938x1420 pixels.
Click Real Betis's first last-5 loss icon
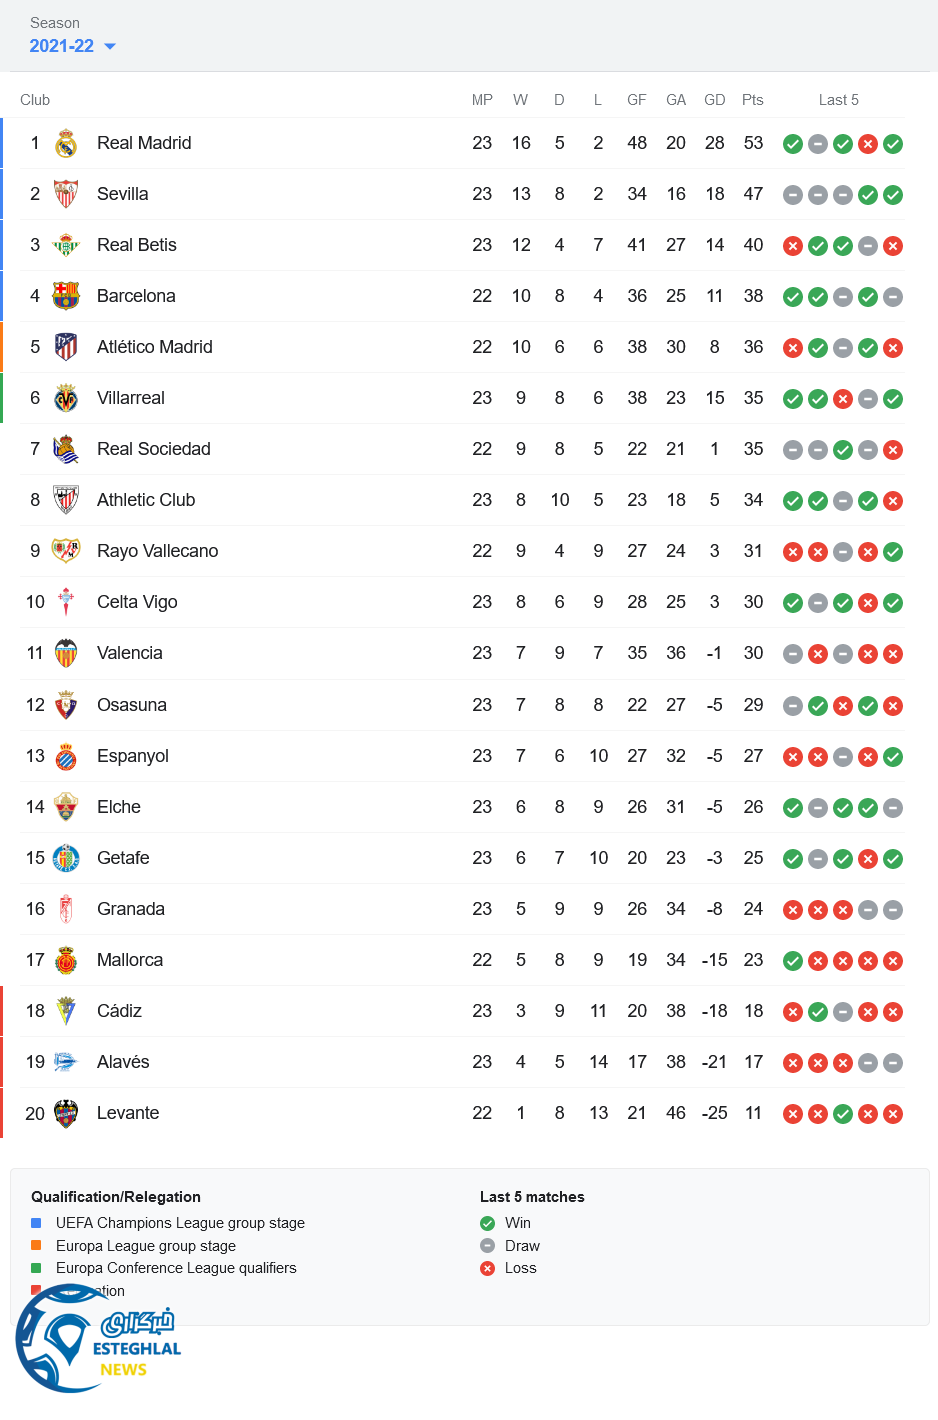[x=793, y=246]
